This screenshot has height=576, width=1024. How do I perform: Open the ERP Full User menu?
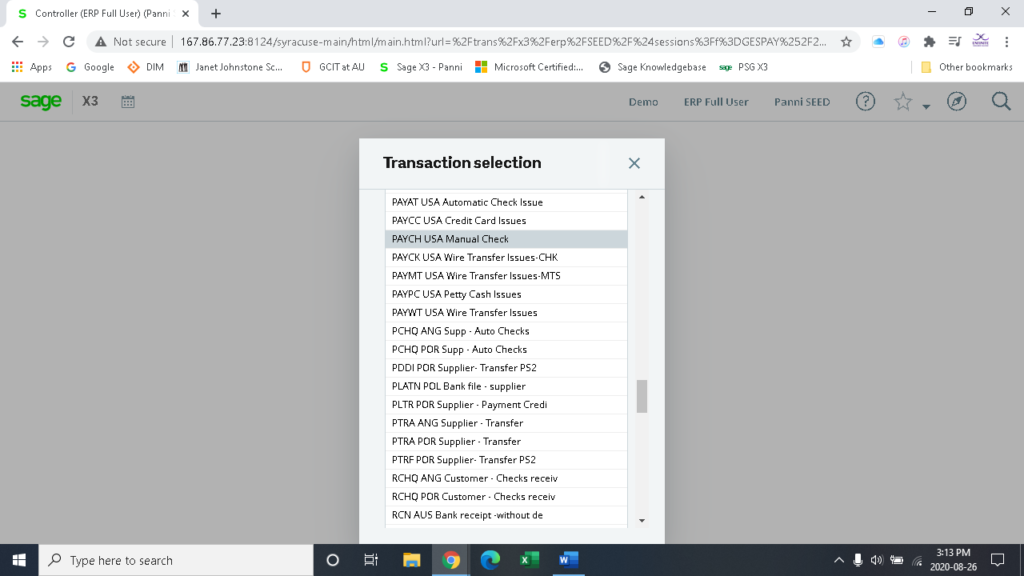click(x=716, y=101)
